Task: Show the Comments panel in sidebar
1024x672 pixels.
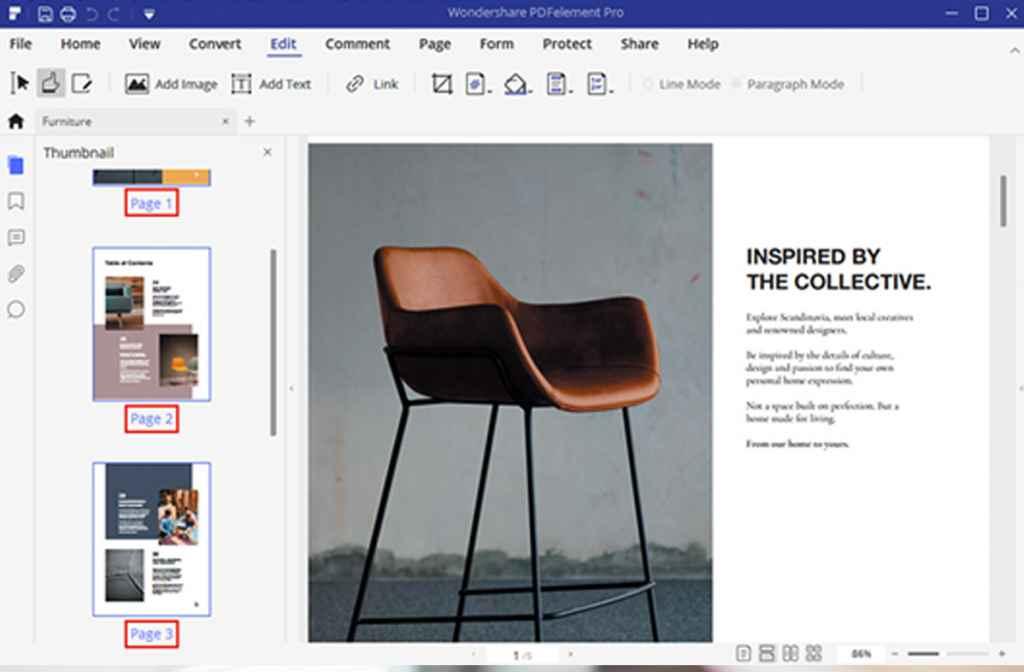Action: [x=16, y=238]
